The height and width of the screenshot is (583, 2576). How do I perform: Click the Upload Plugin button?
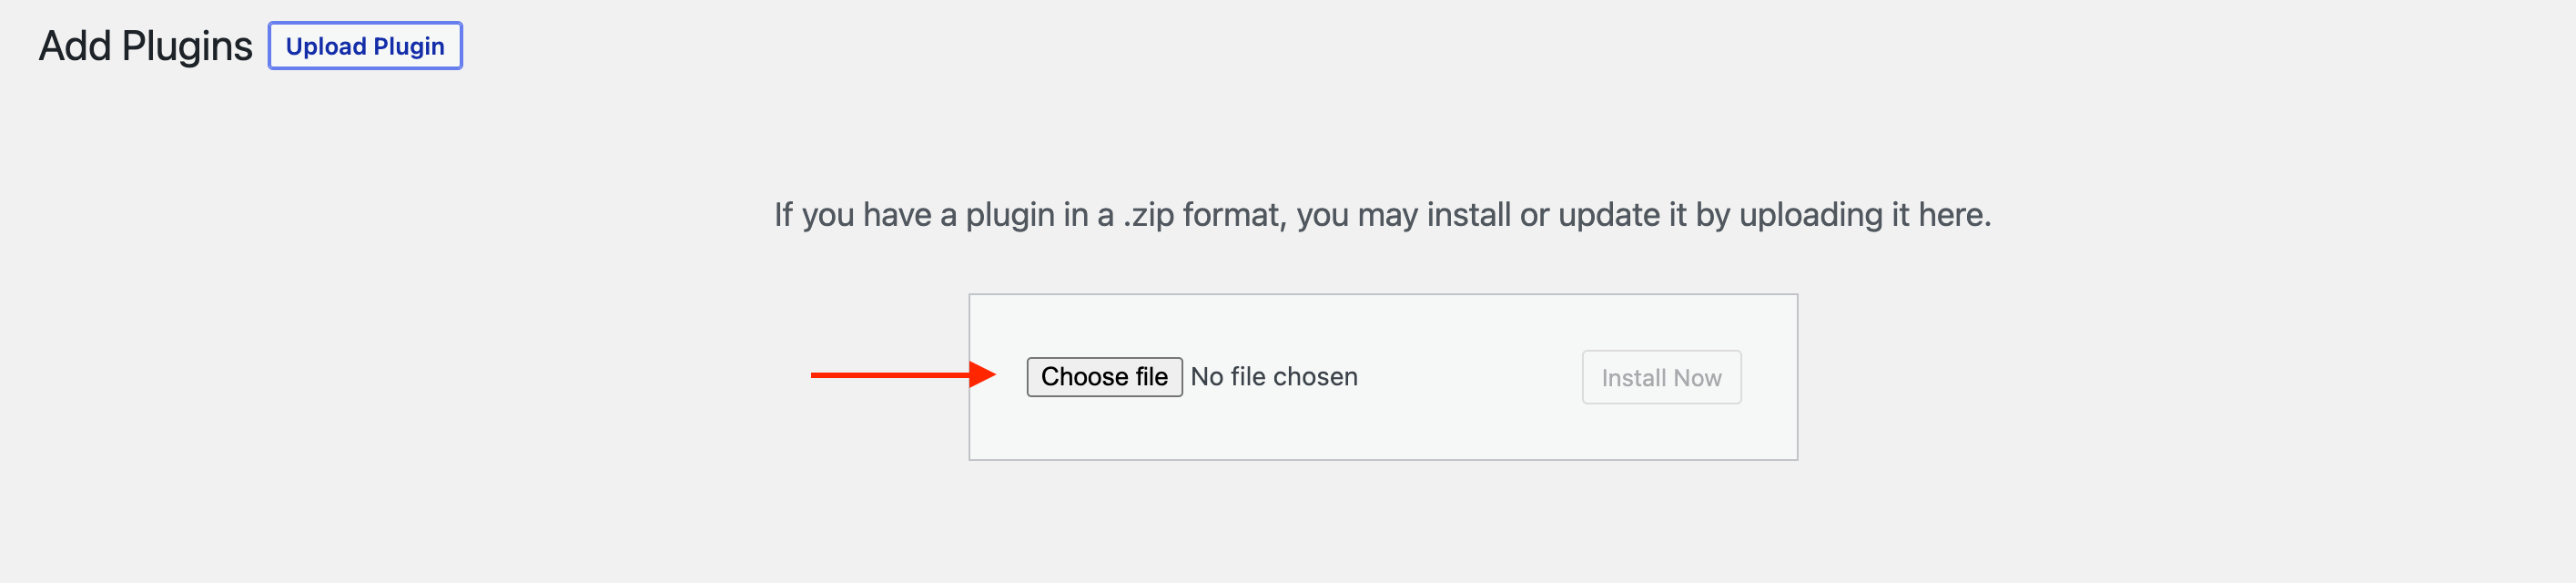365,46
